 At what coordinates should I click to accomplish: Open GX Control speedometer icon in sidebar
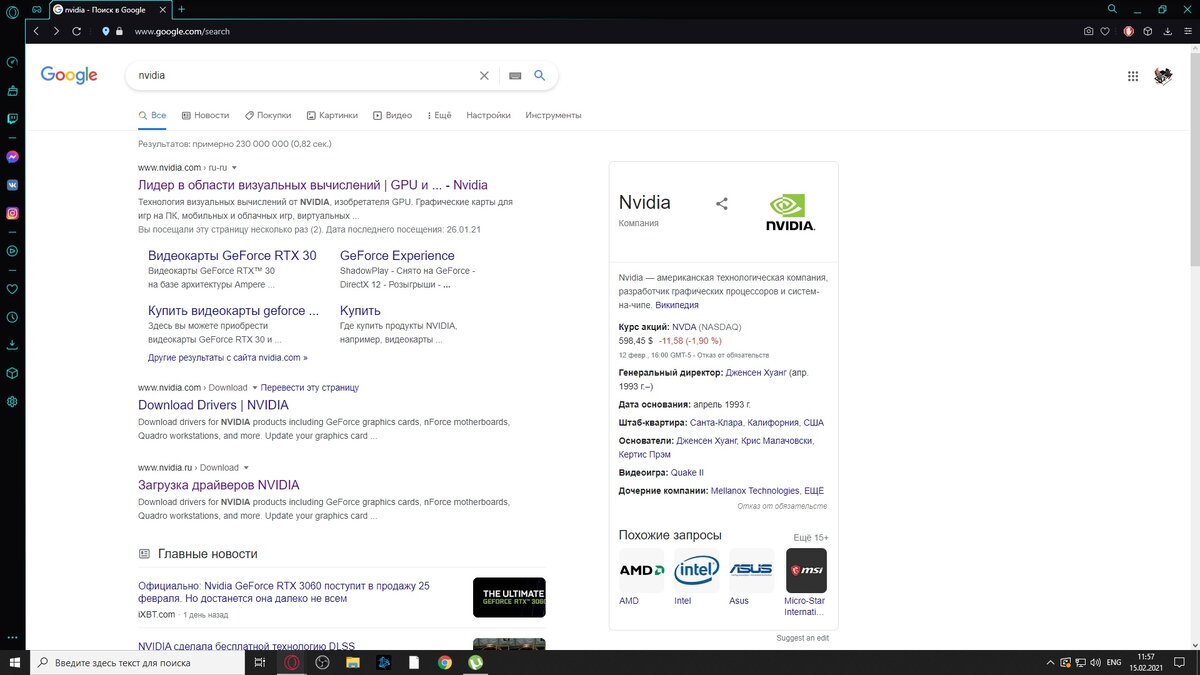pos(12,62)
